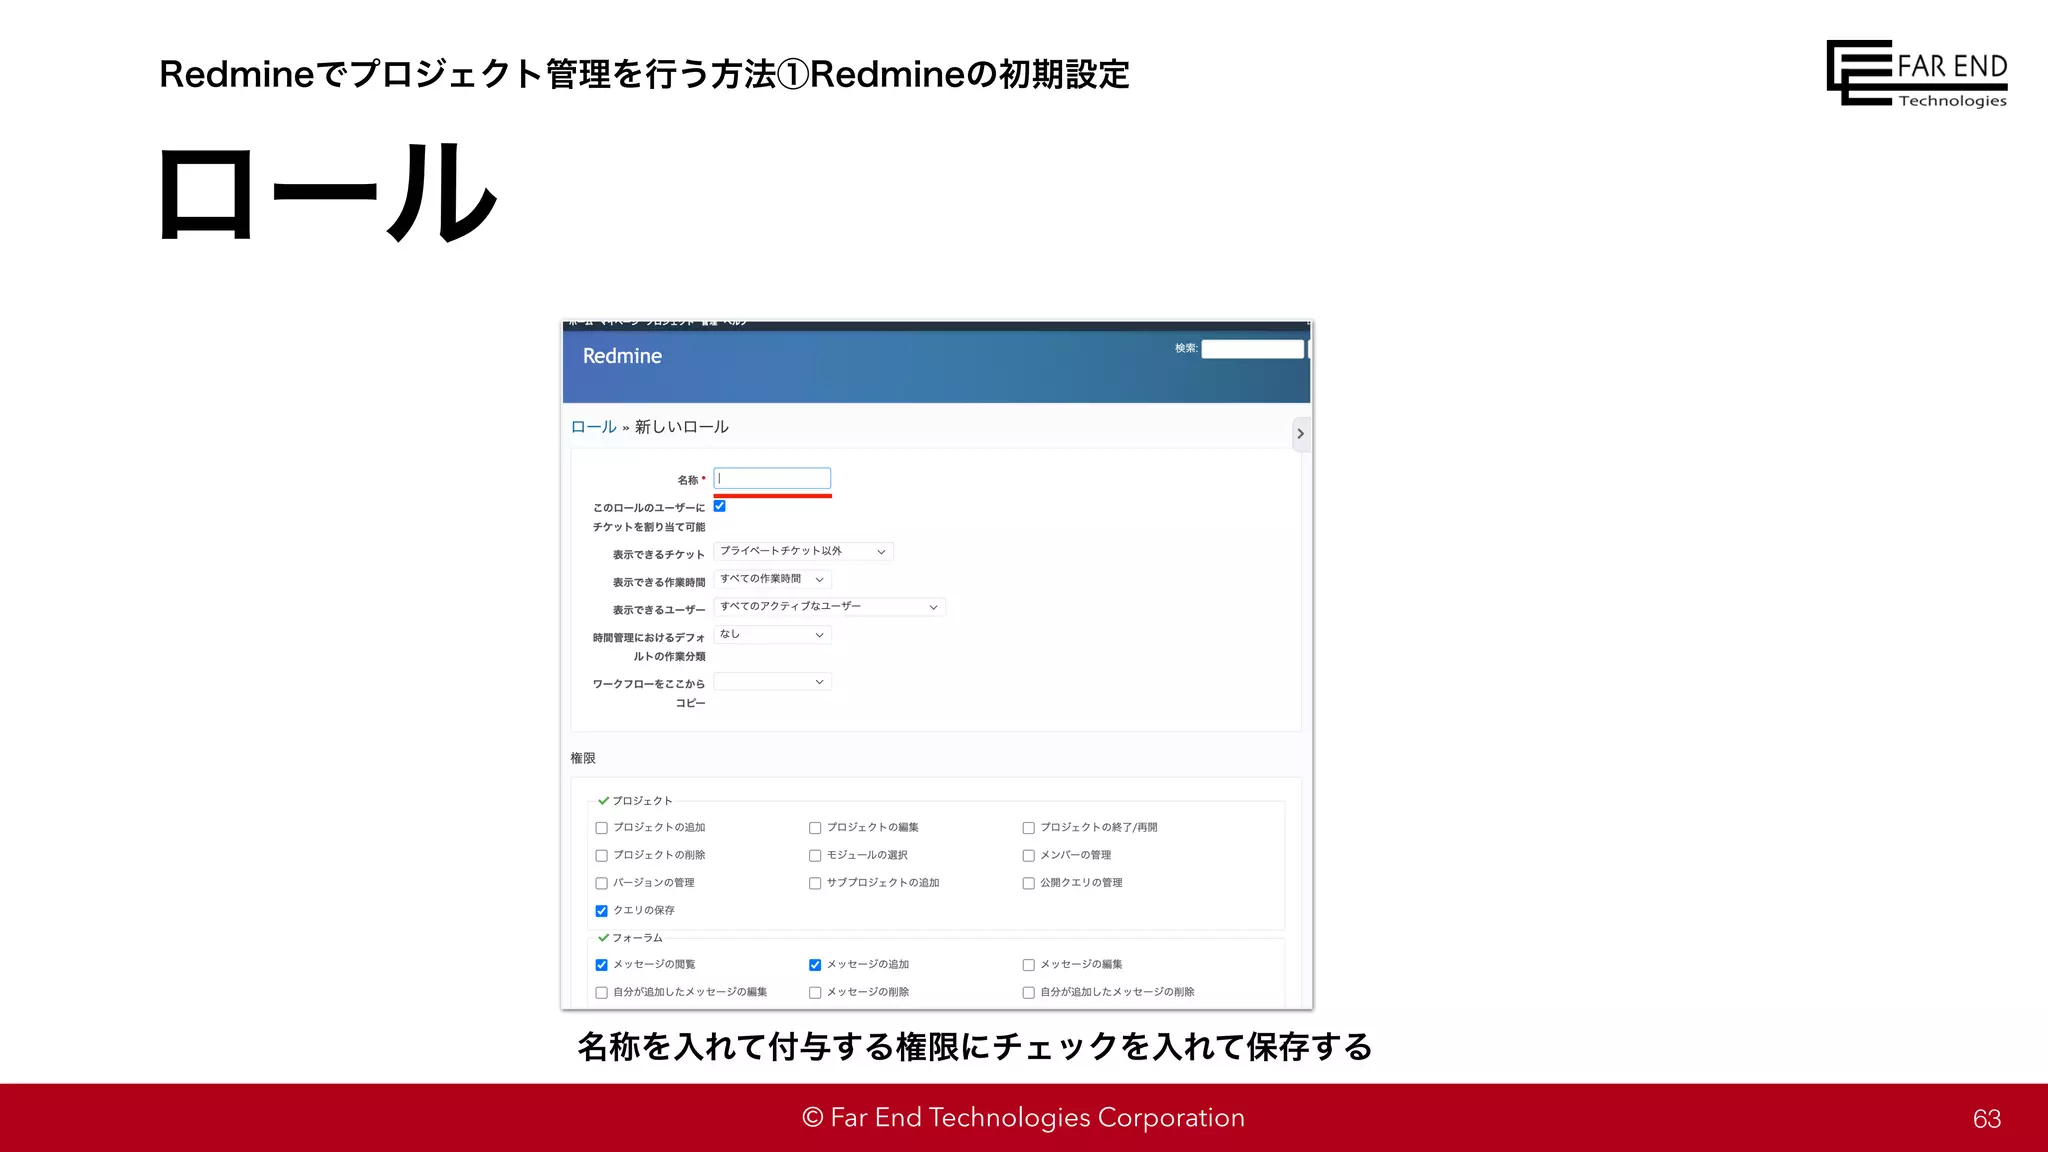Image resolution: width=2048 pixels, height=1152 pixels.
Task: Check 公開クエリの管理 permission
Action: 1028,884
